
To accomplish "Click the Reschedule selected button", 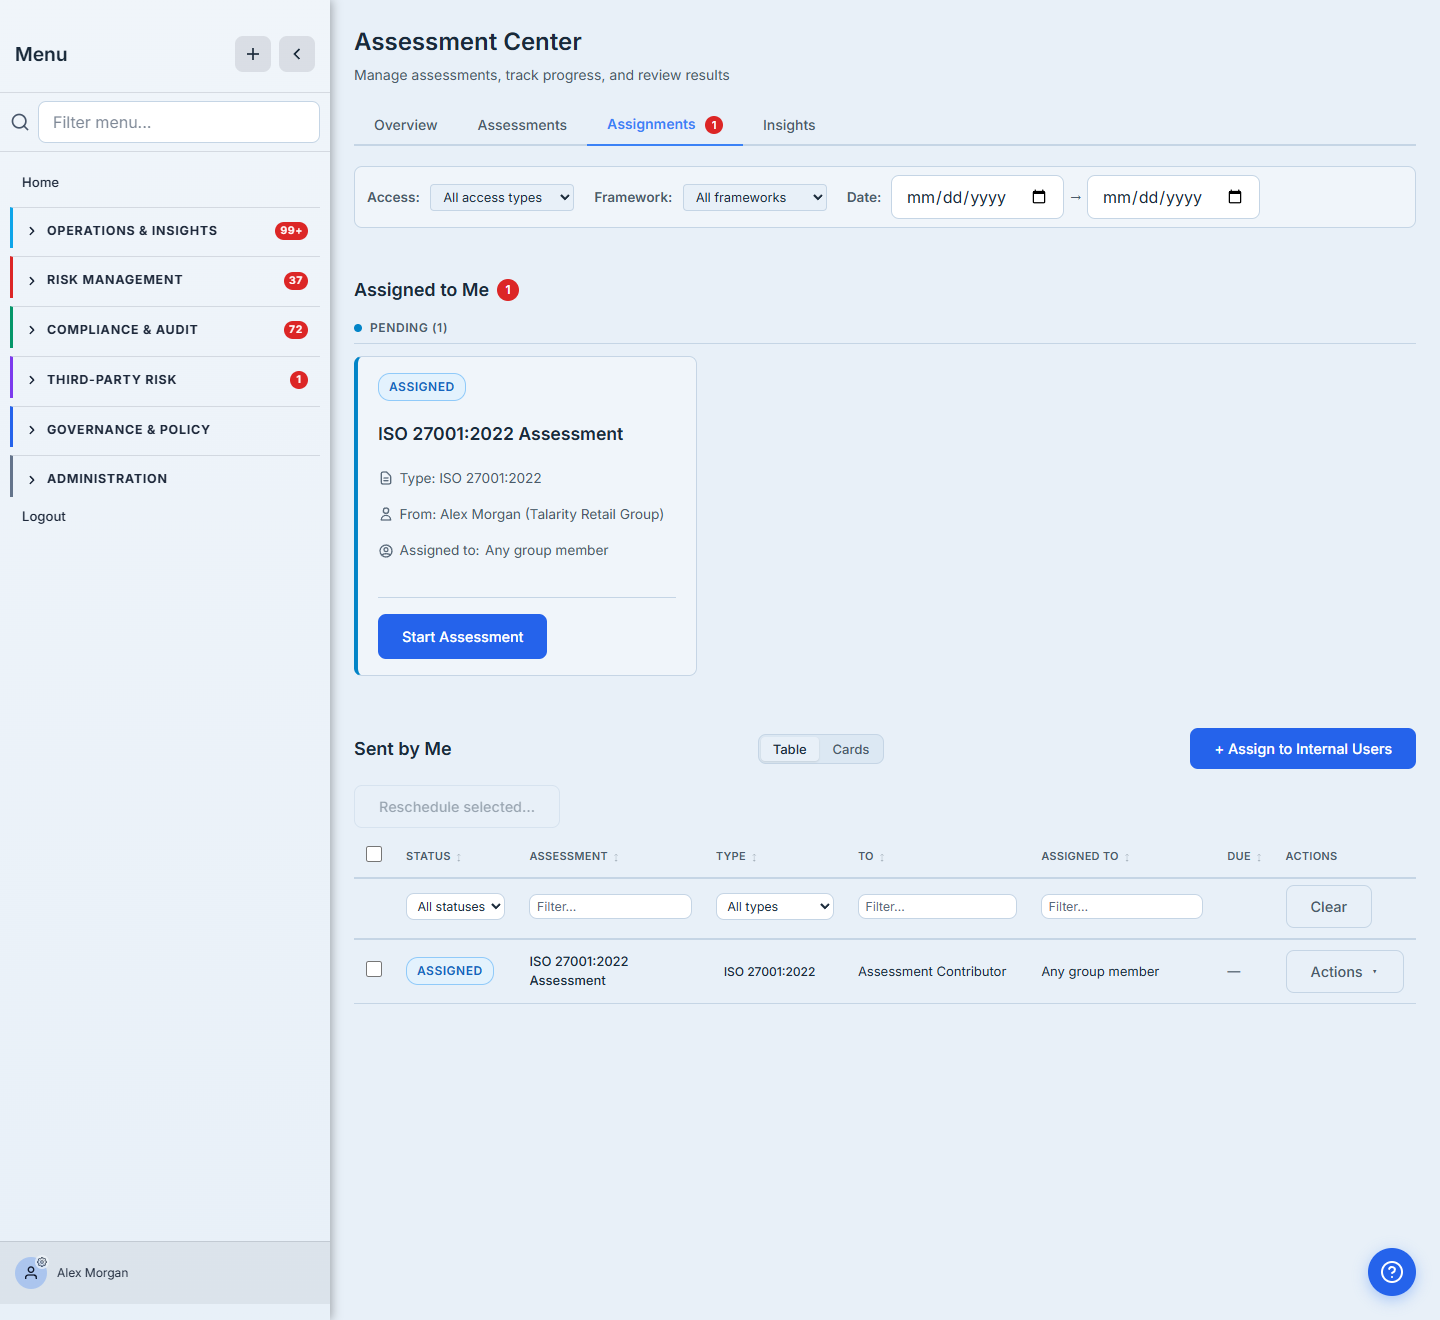I will coord(457,807).
